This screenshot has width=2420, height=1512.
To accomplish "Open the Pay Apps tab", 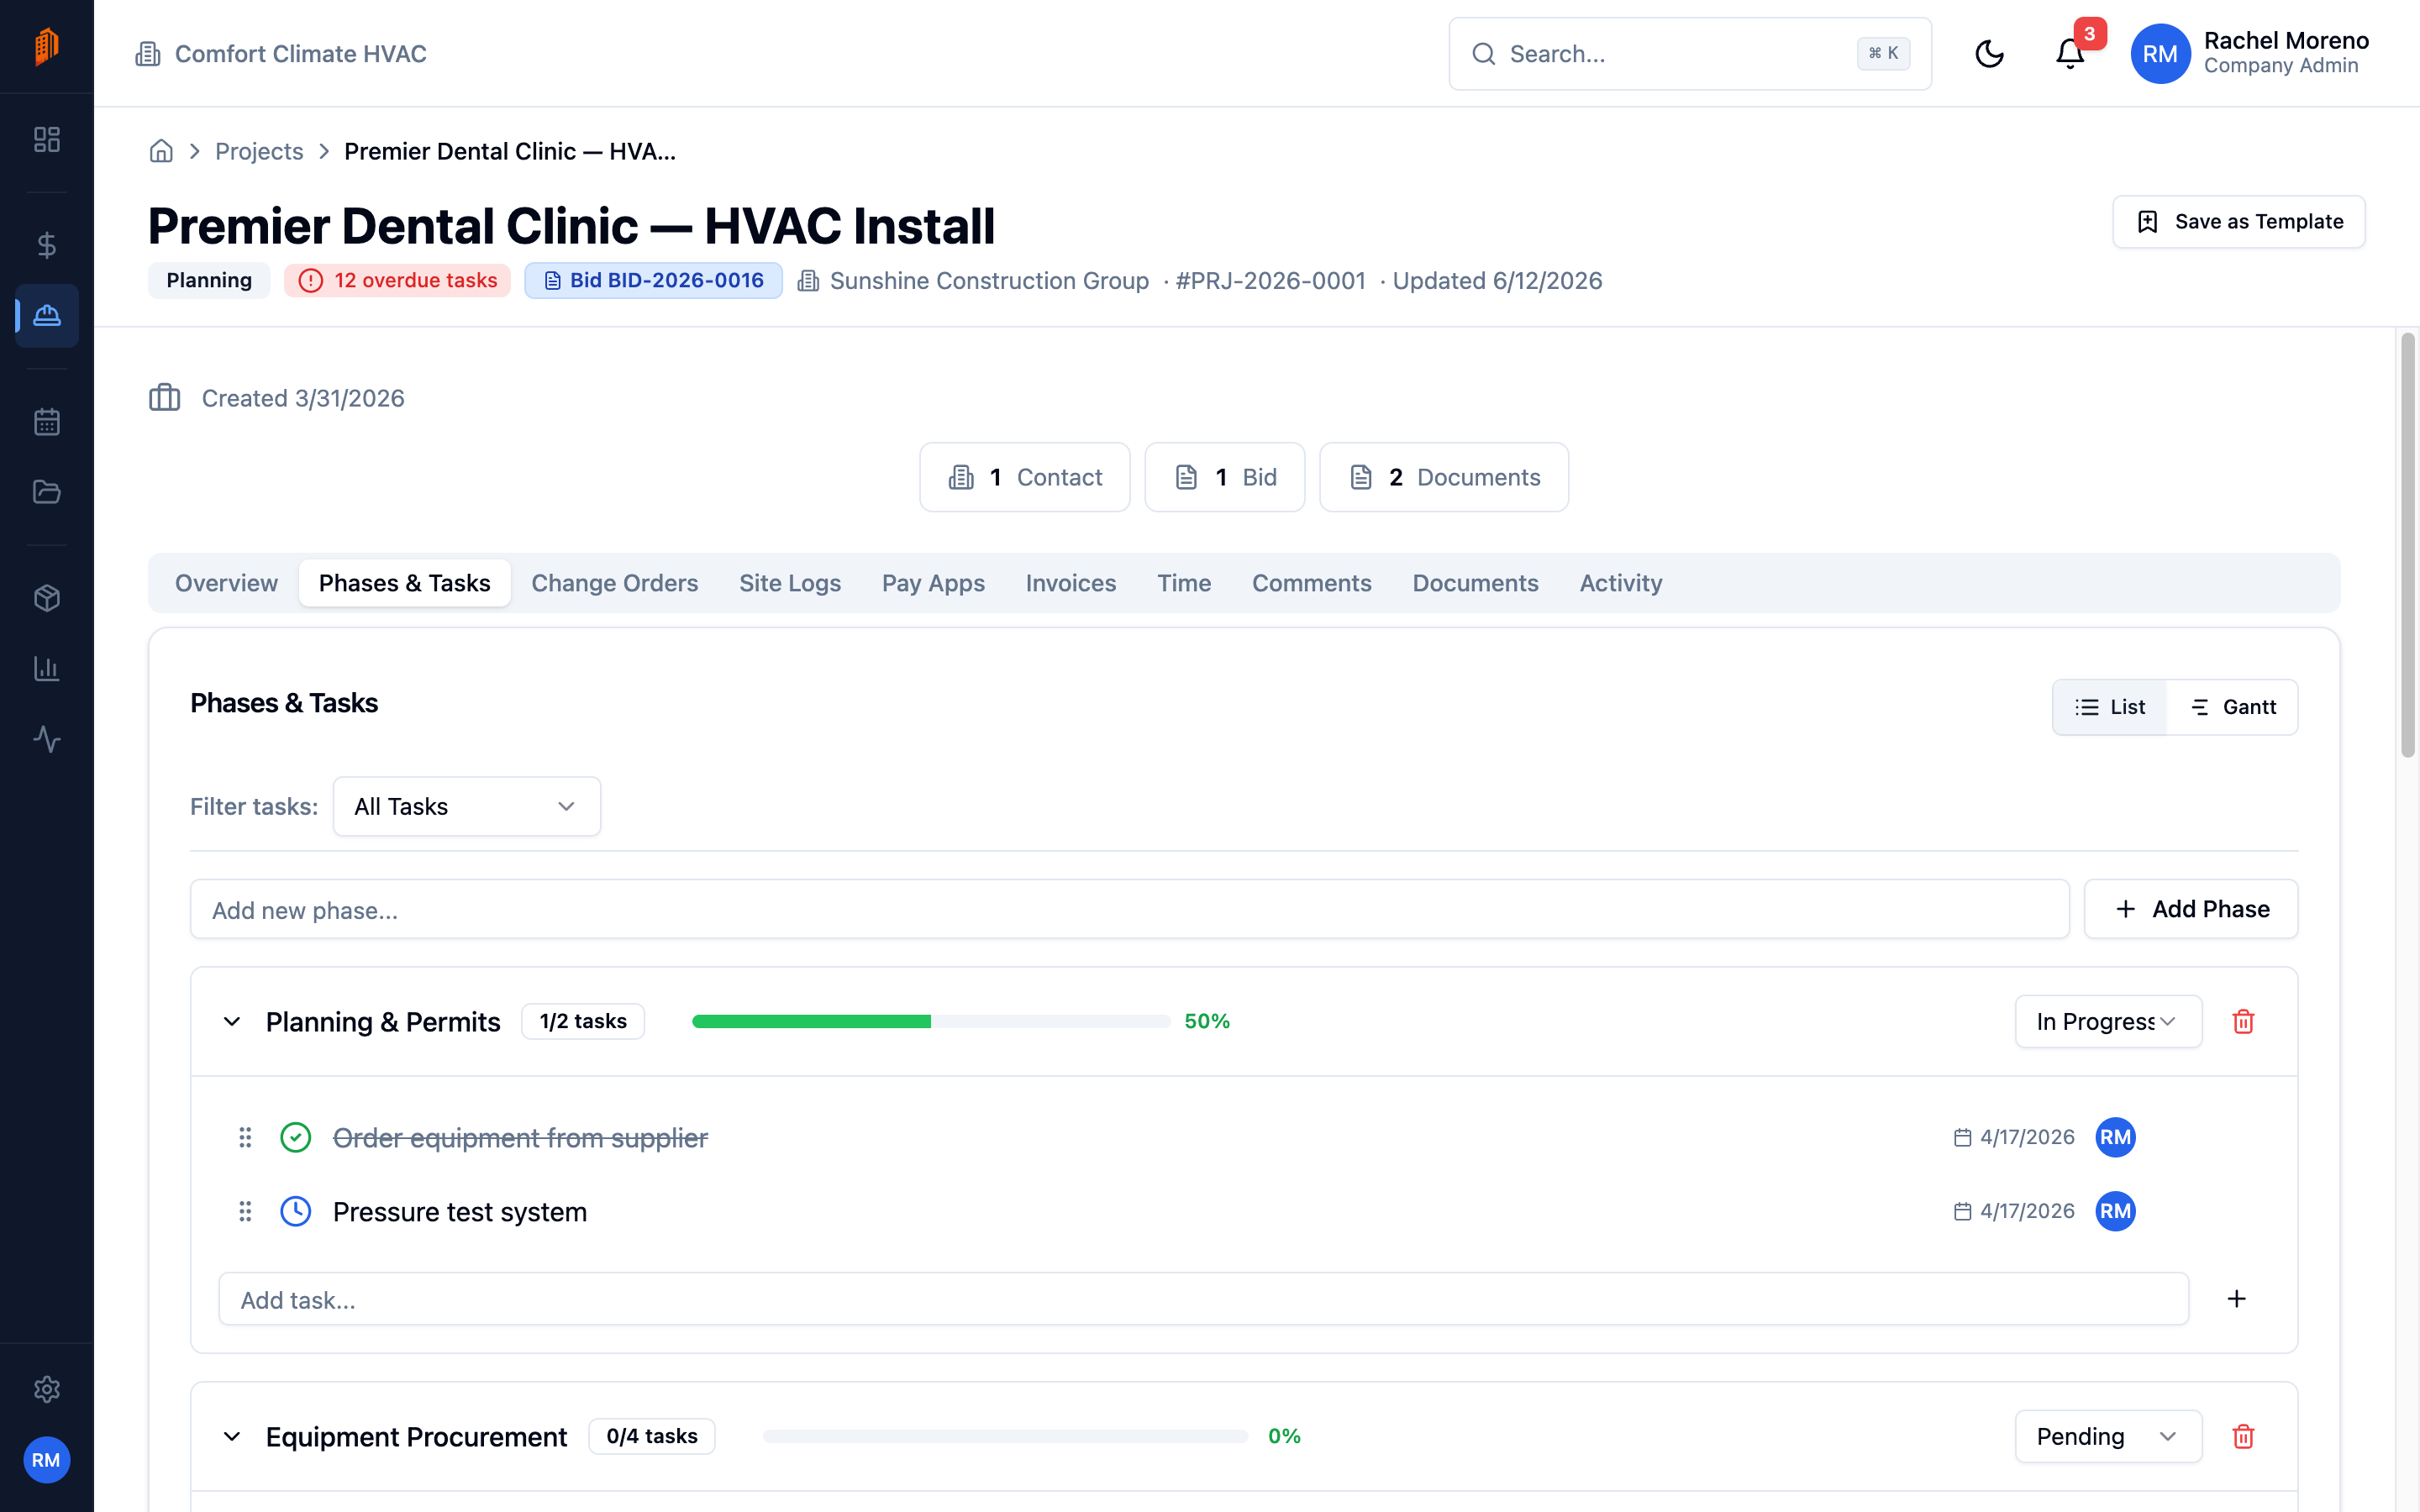I will [933, 583].
